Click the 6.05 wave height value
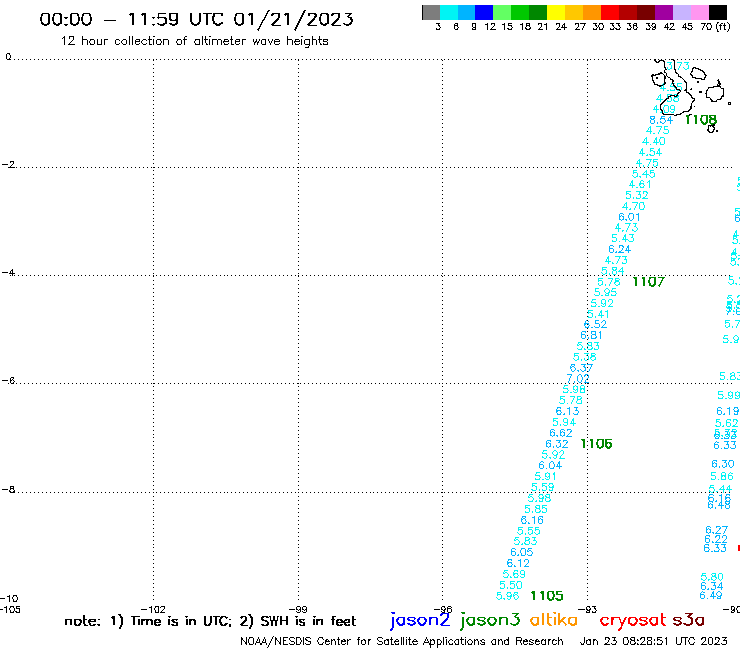Screen dimensions: 740x650 pyautogui.click(x=521, y=552)
